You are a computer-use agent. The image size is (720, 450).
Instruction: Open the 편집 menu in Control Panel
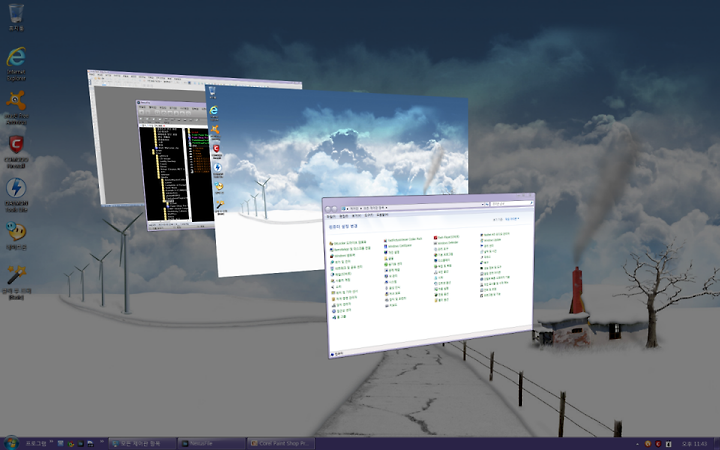(x=343, y=216)
